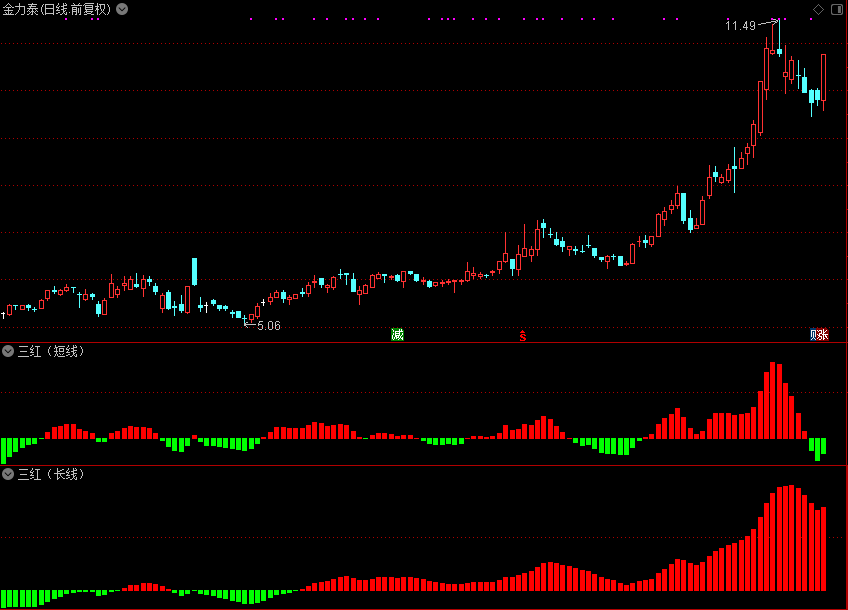This screenshot has width=848, height=610.
Task: Click the red $ marker on the time axis
Action: pos(522,335)
